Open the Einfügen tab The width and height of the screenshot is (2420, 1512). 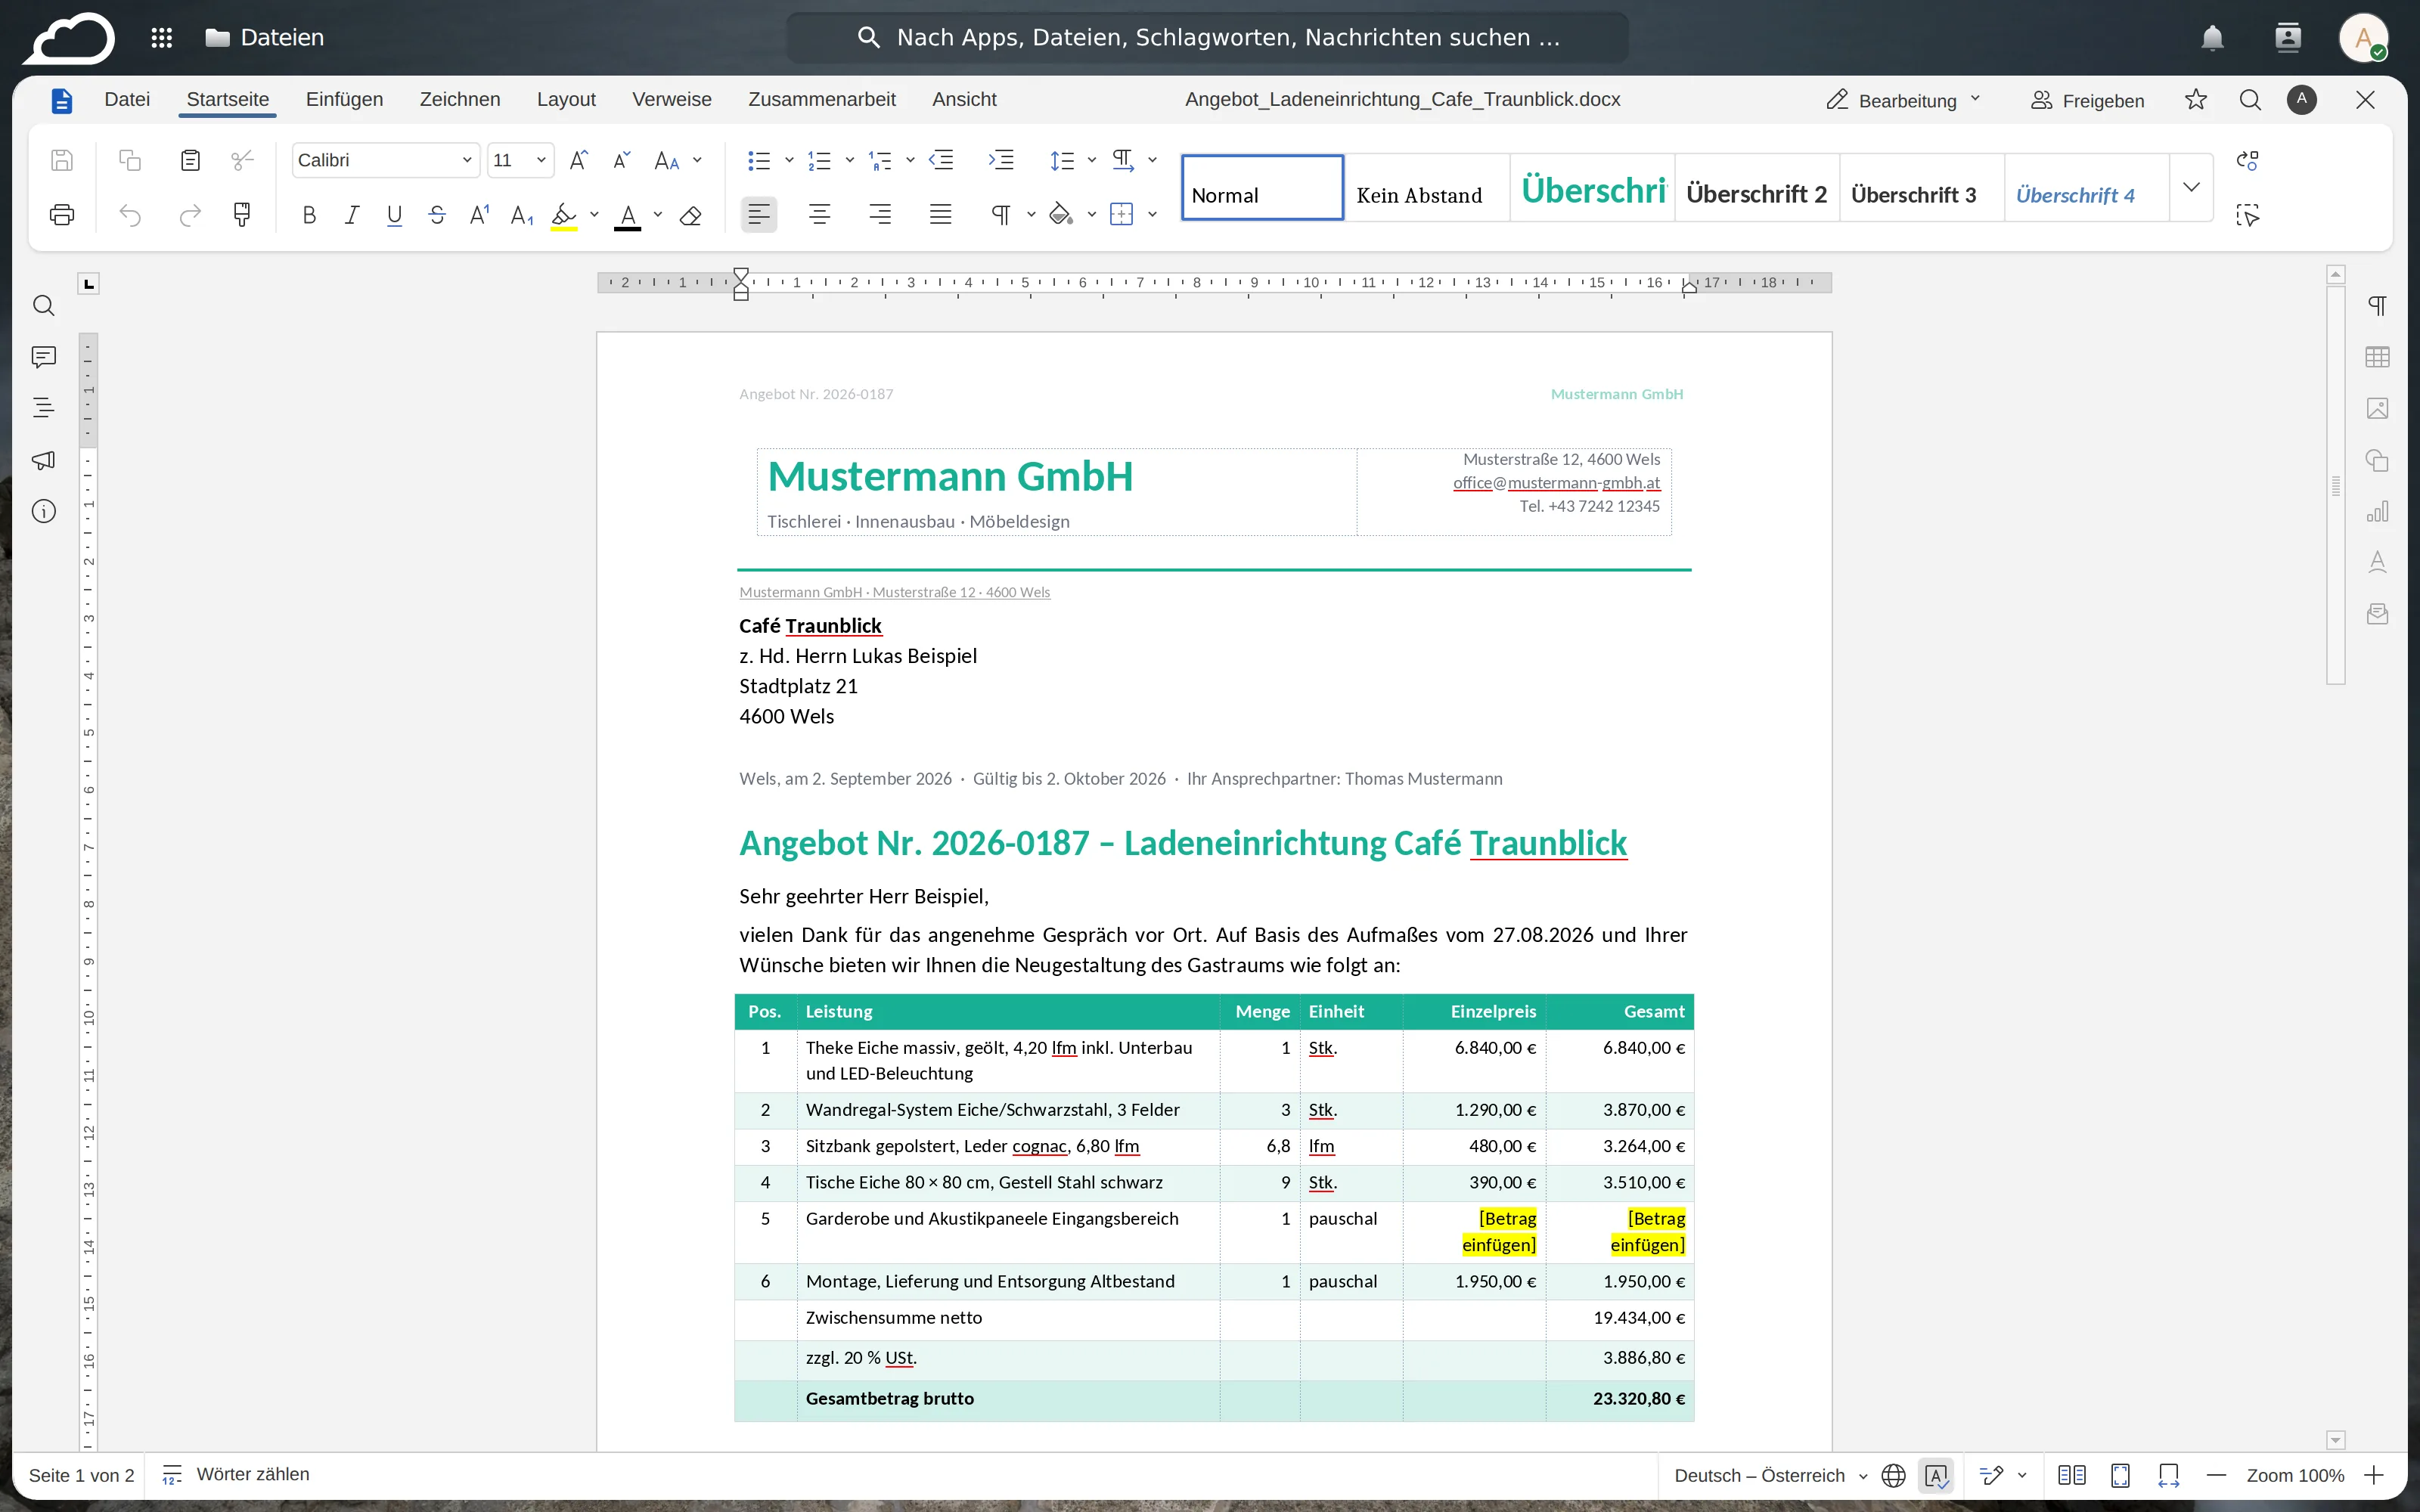point(344,99)
